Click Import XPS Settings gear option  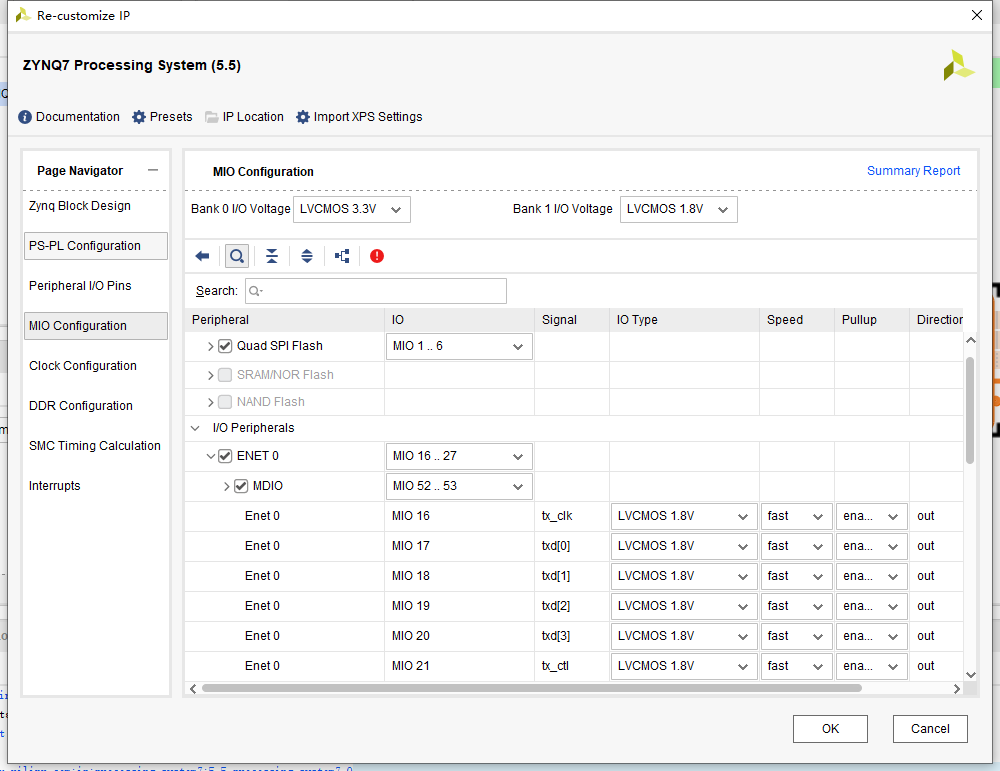coord(359,117)
